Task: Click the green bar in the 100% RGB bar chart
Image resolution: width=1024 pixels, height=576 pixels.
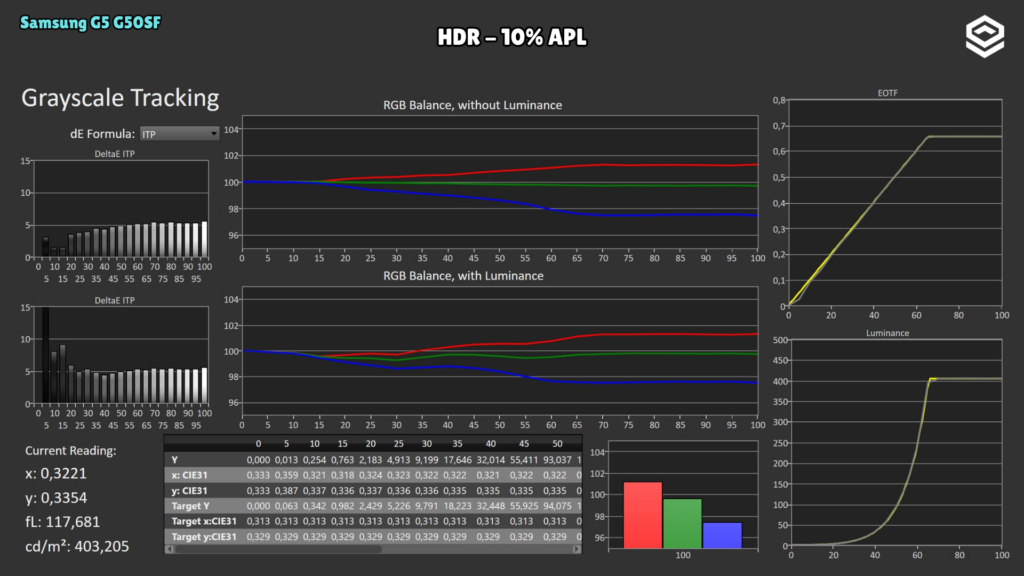Action: pyautogui.click(x=682, y=524)
